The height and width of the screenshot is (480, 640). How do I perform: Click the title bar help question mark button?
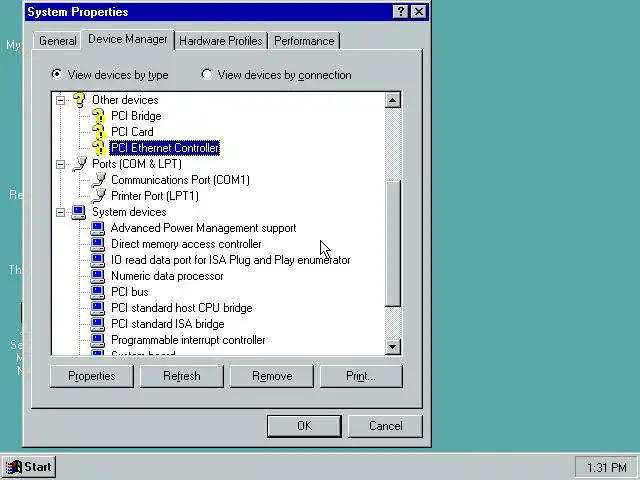401,12
